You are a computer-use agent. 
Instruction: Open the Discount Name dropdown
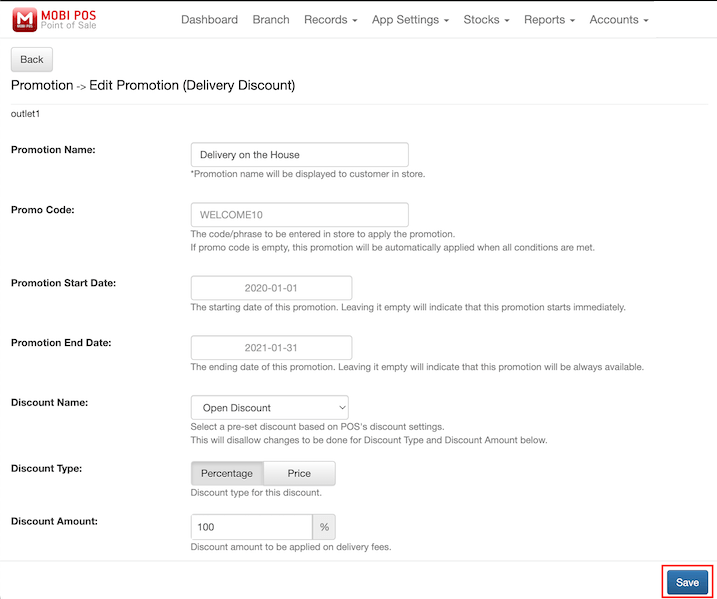tap(269, 407)
